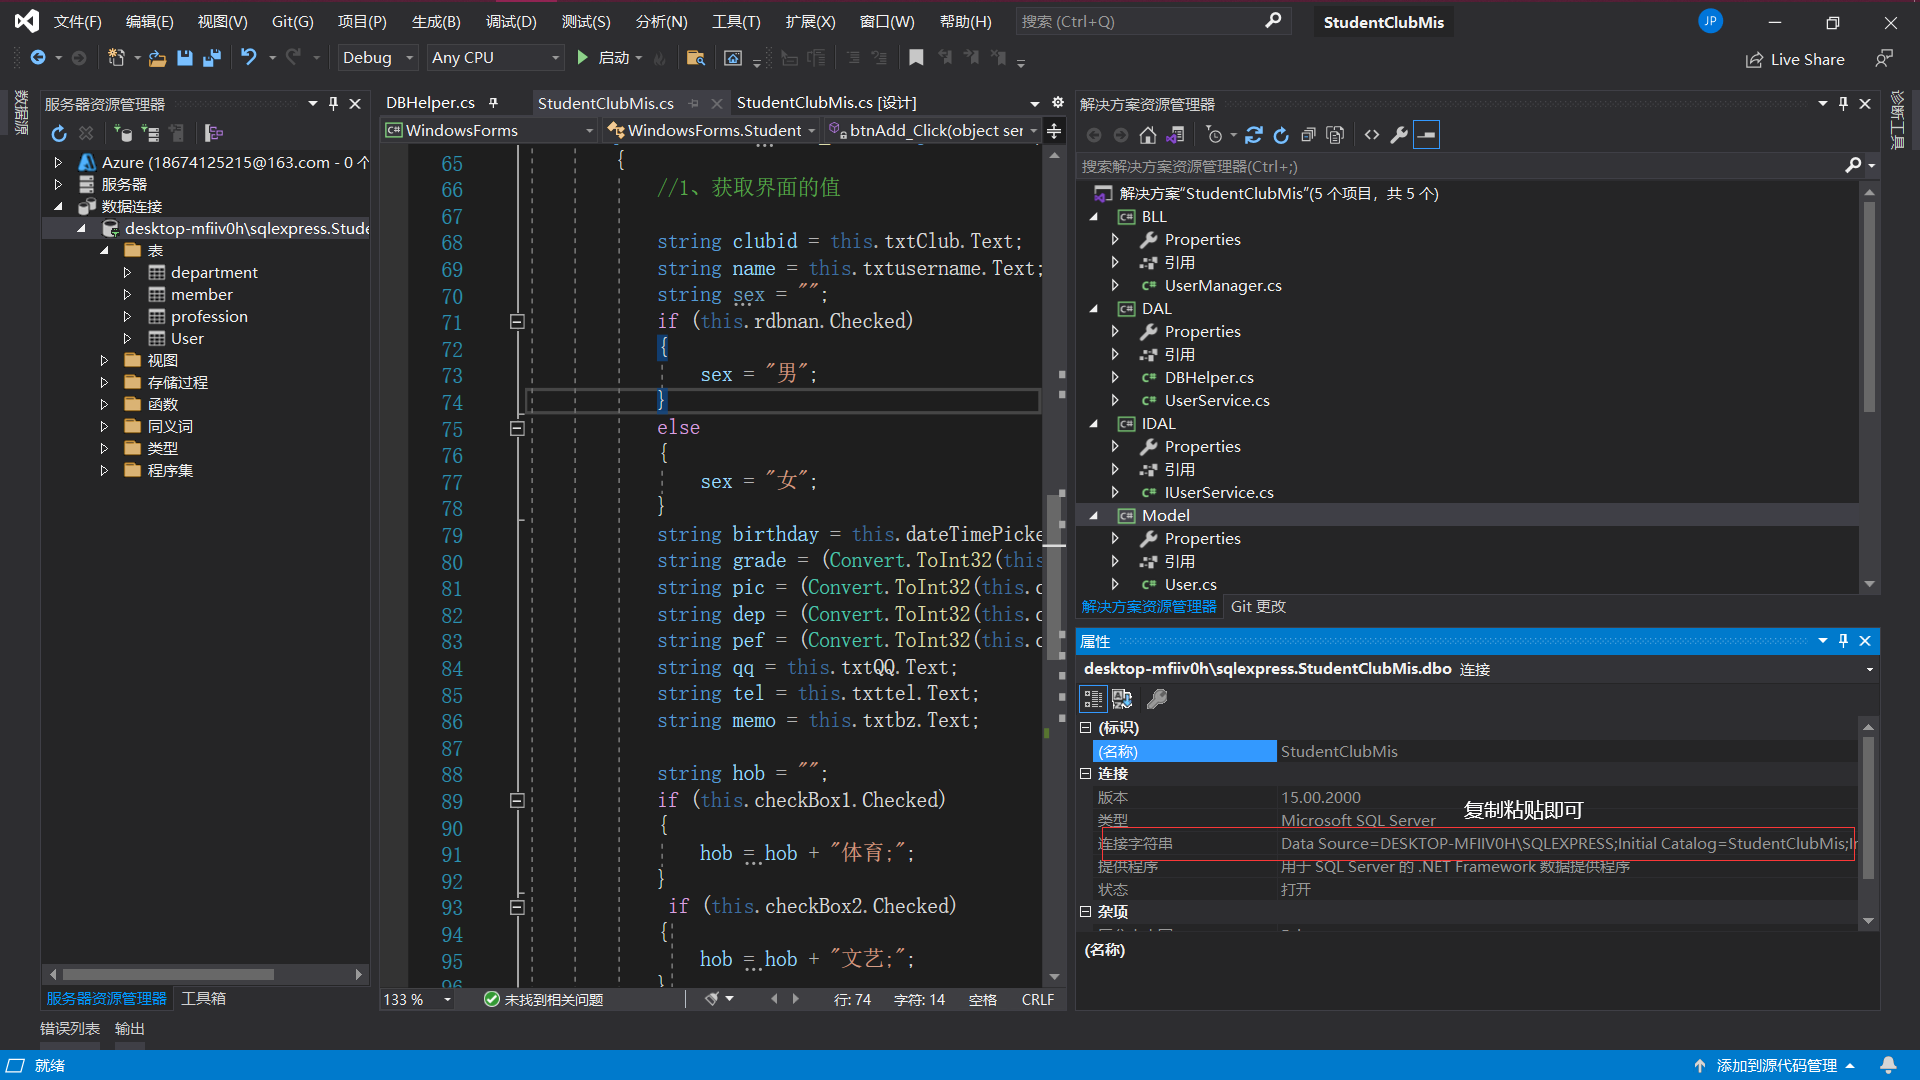This screenshot has height=1080, width=1920.
Task: Click View Code icon in Solution Explorer
Action: 1372,135
